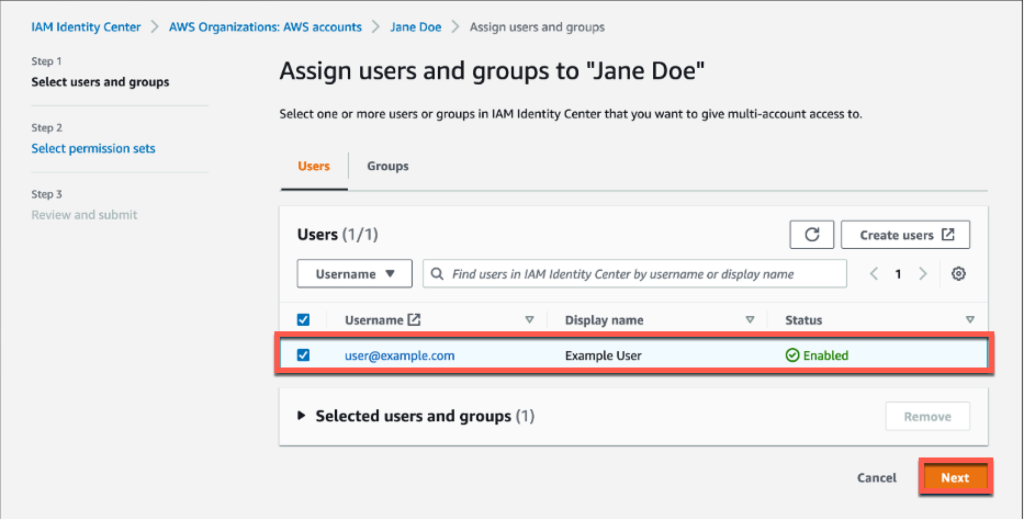Click the Remove button

[x=927, y=417]
